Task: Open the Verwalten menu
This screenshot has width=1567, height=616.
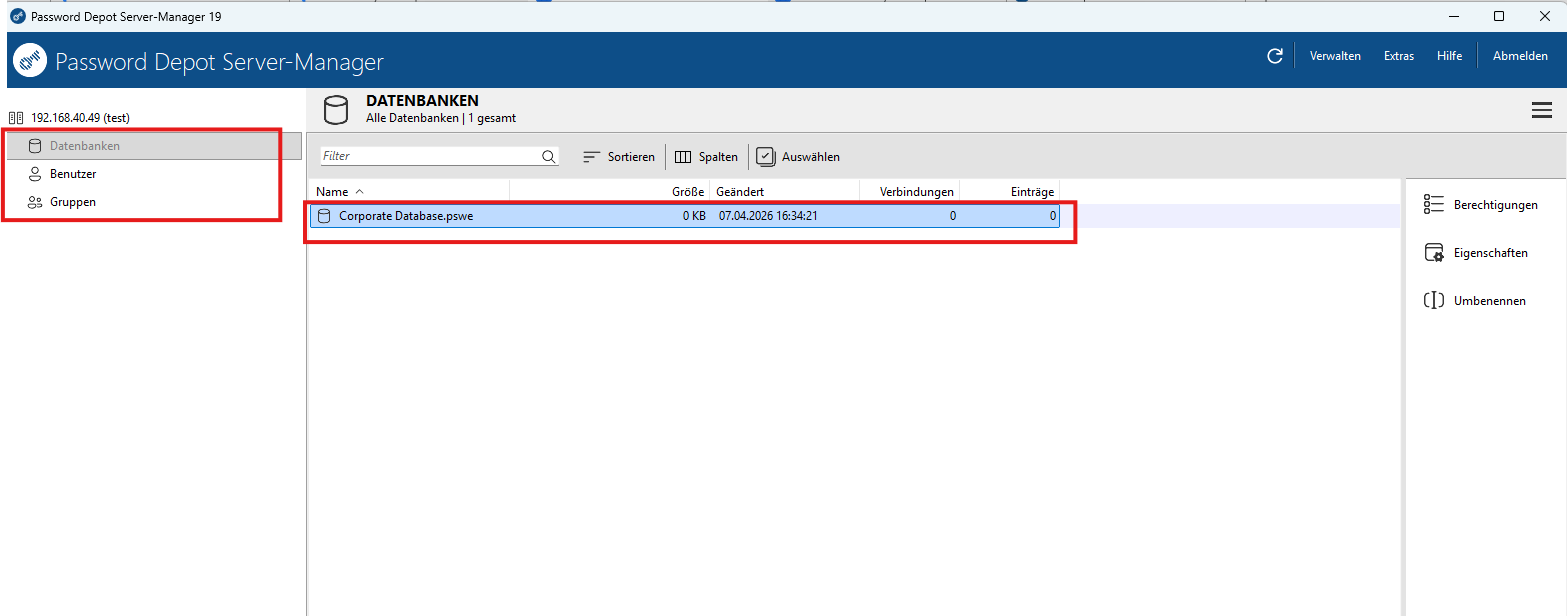Action: click(x=1335, y=56)
